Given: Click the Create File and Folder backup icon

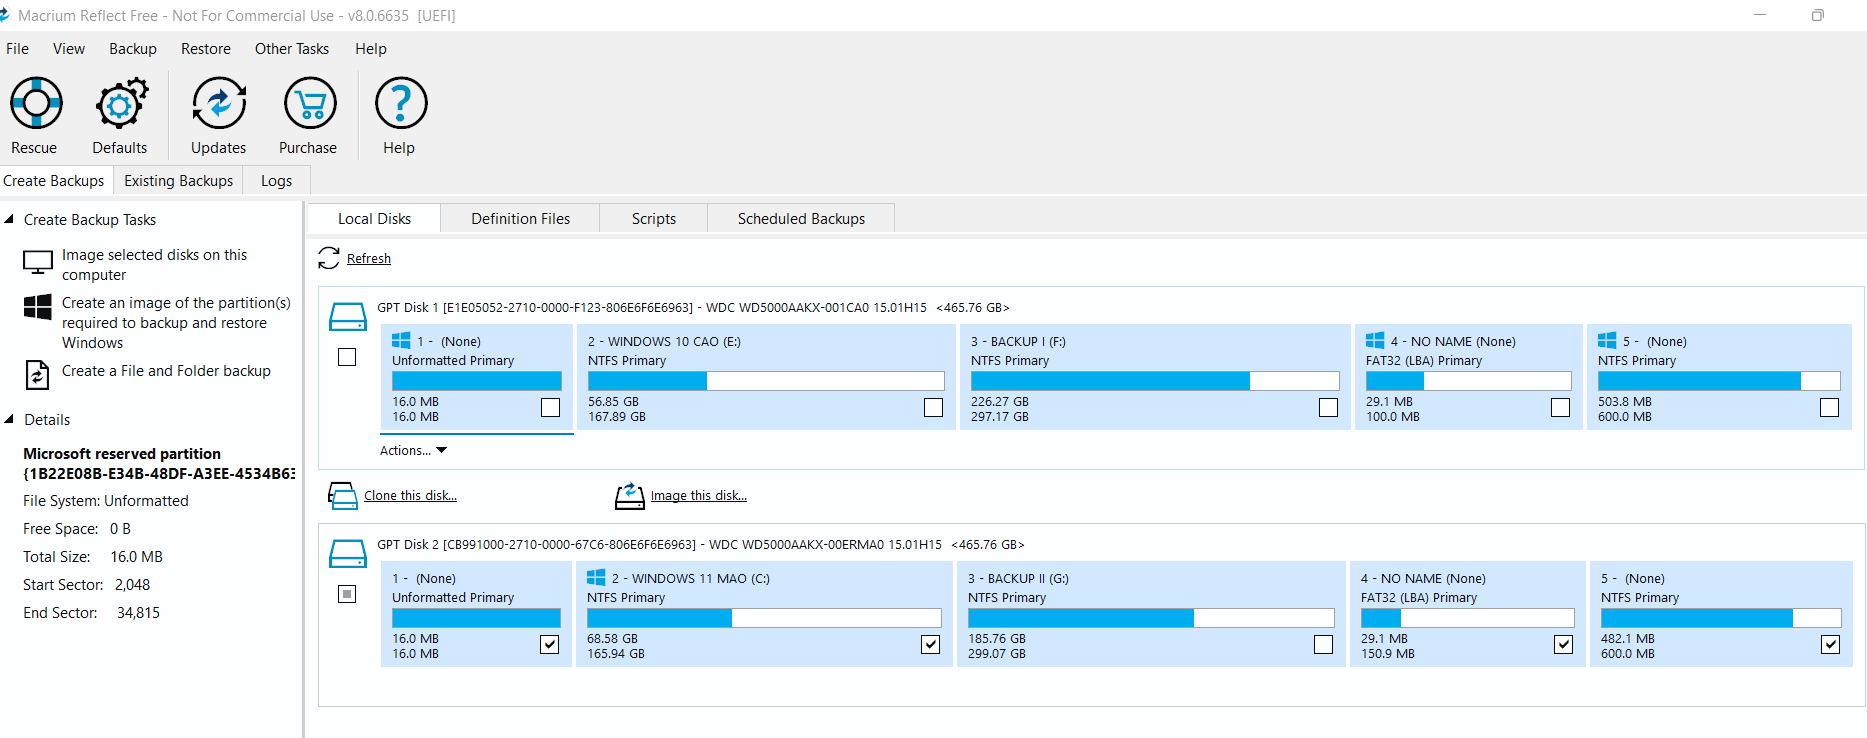Looking at the screenshot, I should click(37, 375).
